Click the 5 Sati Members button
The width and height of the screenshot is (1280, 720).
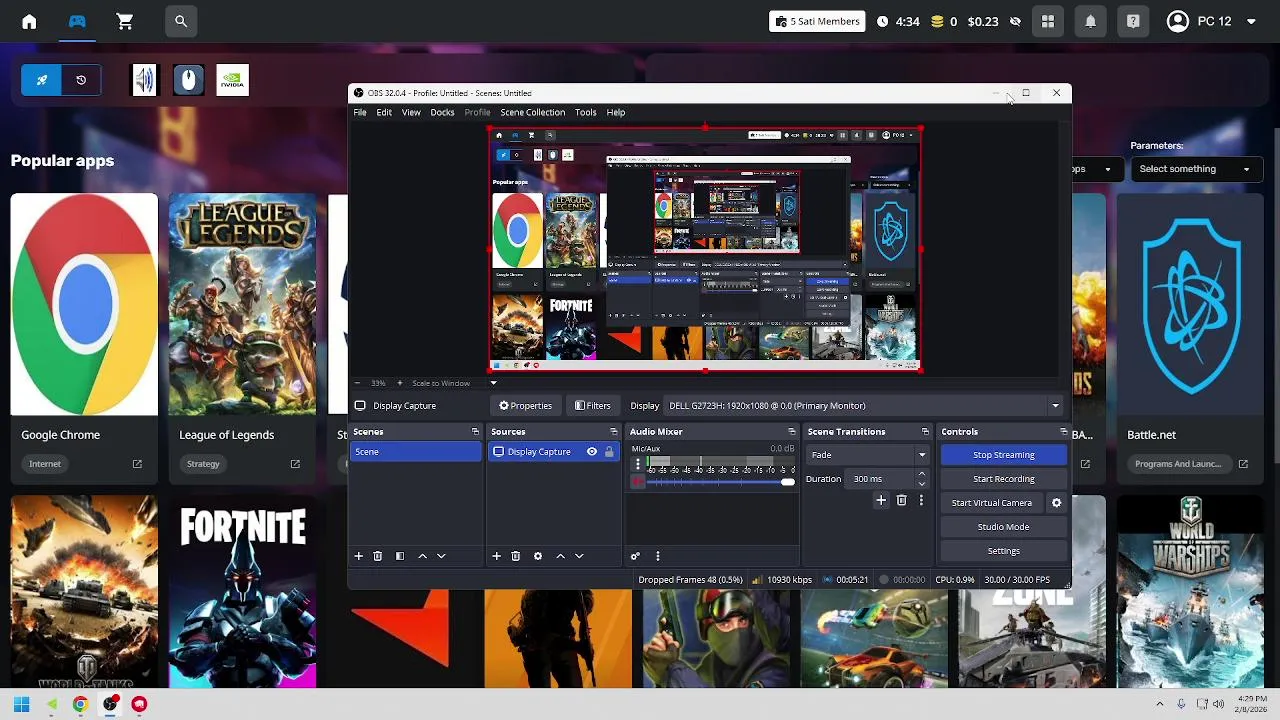tap(817, 21)
